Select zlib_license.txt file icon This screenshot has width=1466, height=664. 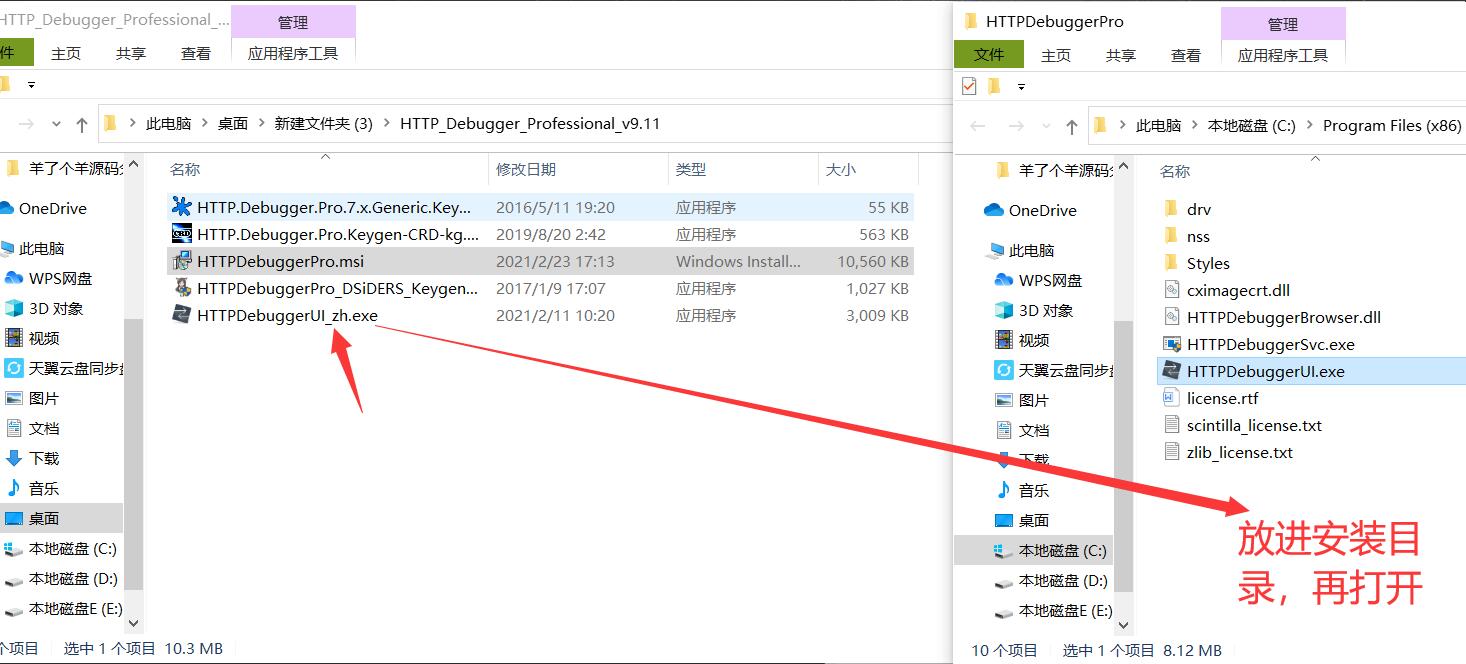pyautogui.click(x=1172, y=452)
